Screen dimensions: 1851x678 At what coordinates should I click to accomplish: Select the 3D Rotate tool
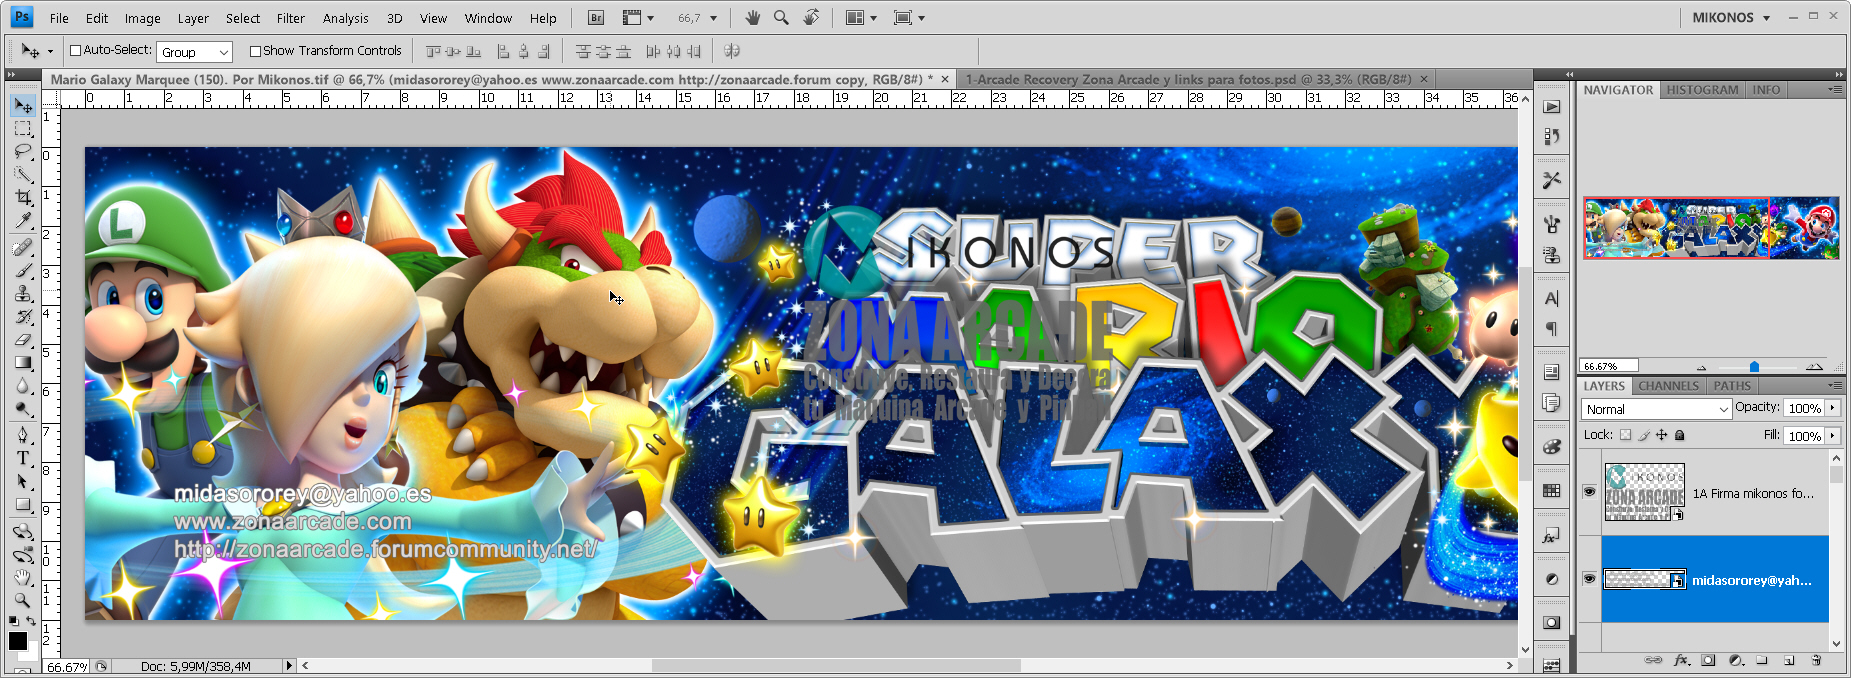tap(23, 531)
